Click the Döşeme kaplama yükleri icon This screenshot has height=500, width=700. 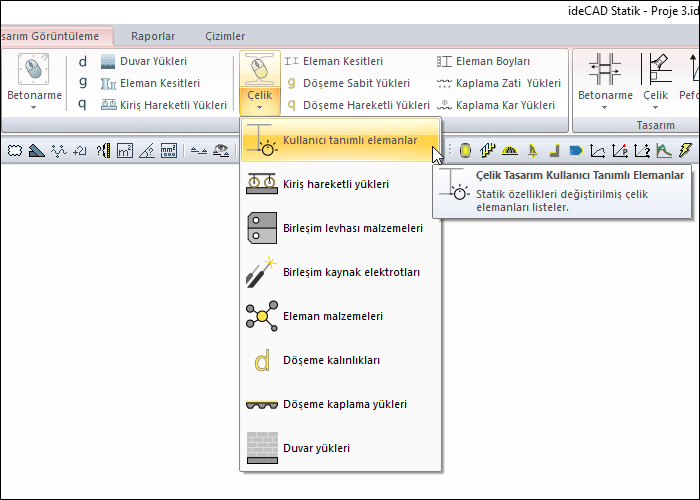[x=262, y=404]
